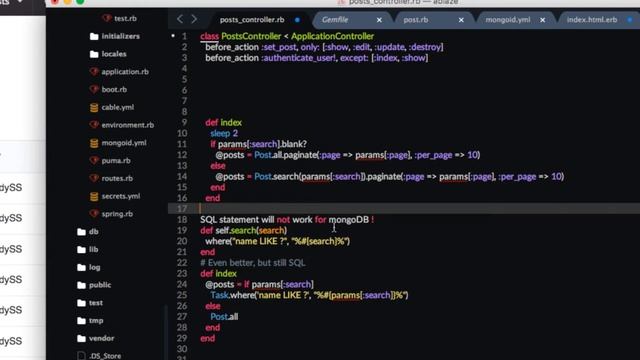Expand the tmp folder
Image resolution: width=640 pixels, height=360 pixels.
pos(96,320)
